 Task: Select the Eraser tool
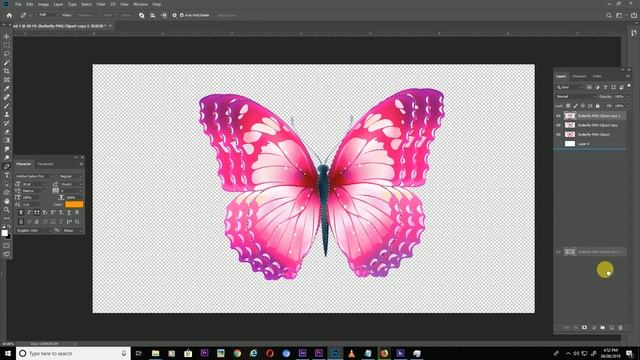(x=7, y=131)
